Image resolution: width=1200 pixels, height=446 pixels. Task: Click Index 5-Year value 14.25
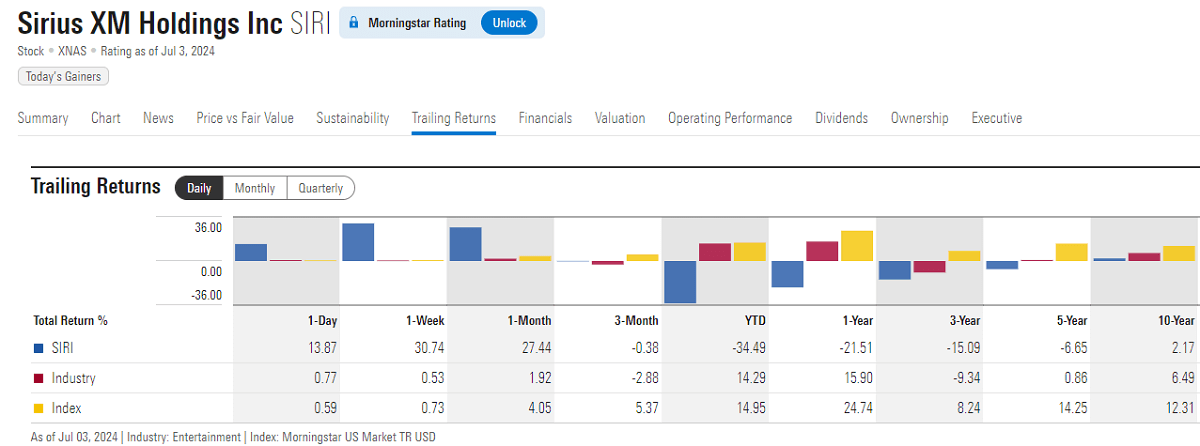tap(1073, 408)
